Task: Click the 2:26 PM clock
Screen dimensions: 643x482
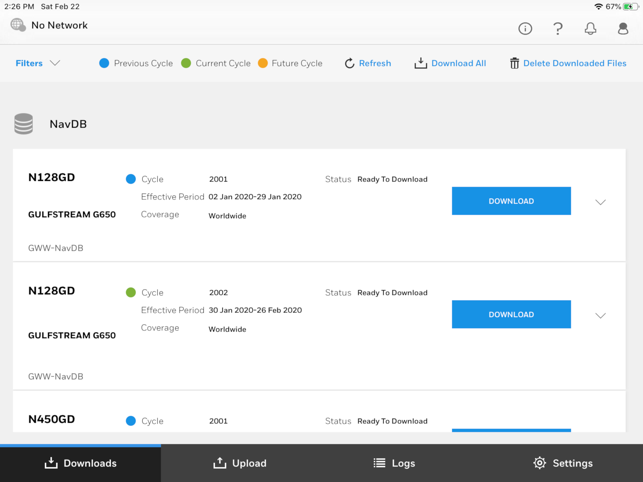Action: [19, 7]
